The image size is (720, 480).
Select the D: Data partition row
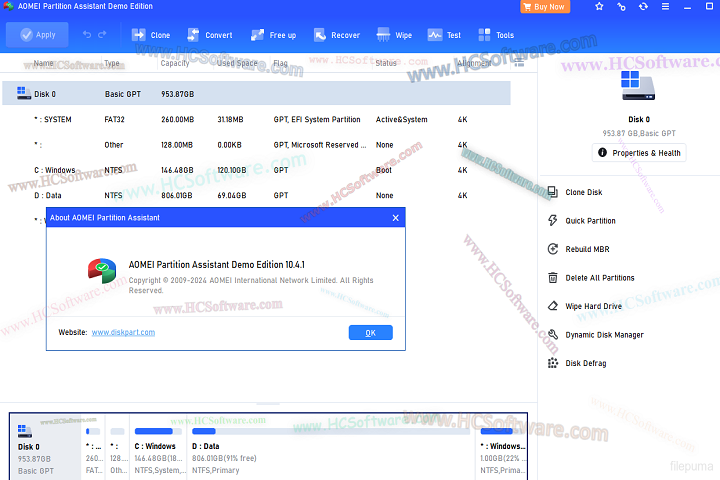(x=256, y=195)
